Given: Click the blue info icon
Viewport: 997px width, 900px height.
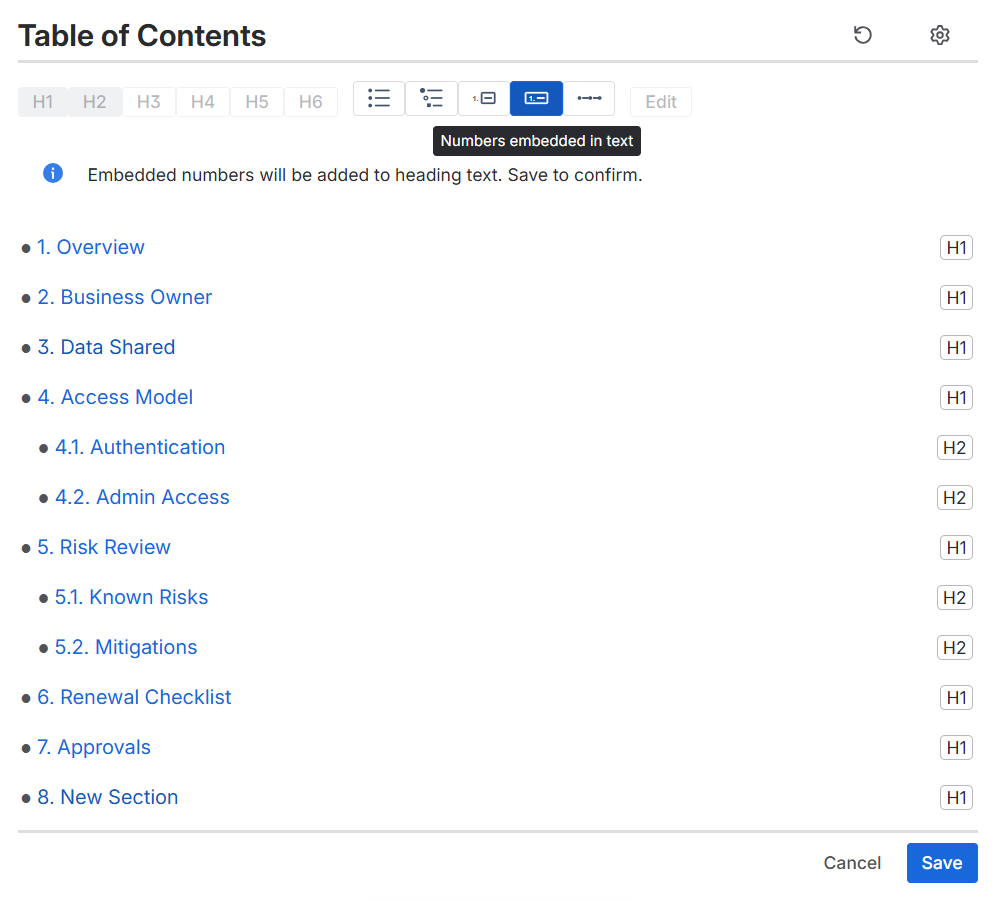Looking at the screenshot, I should point(53,173).
